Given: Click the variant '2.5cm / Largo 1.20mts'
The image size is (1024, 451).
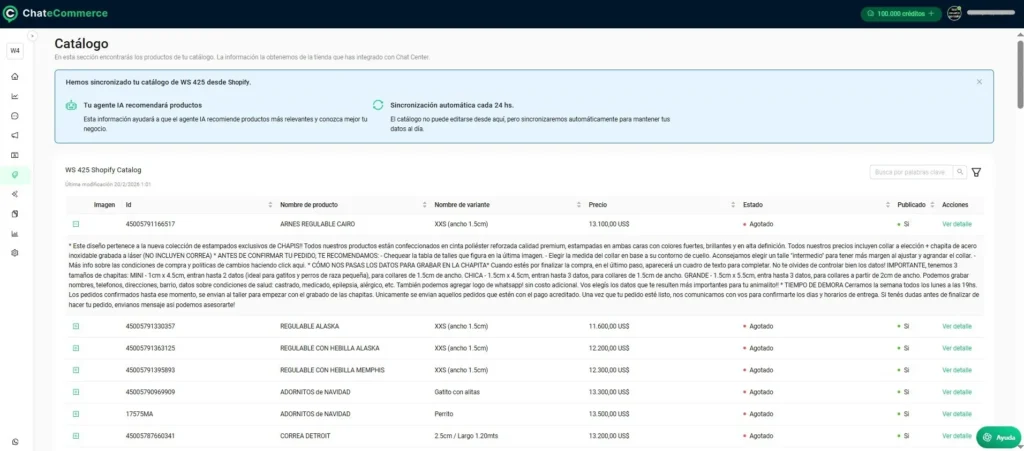Looking at the screenshot, I should coord(466,435).
